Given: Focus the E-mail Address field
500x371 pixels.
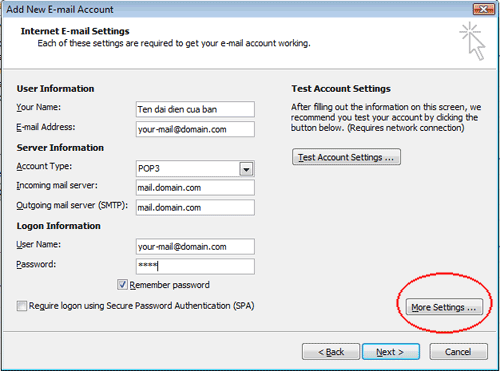Looking at the screenshot, I should click(195, 129).
